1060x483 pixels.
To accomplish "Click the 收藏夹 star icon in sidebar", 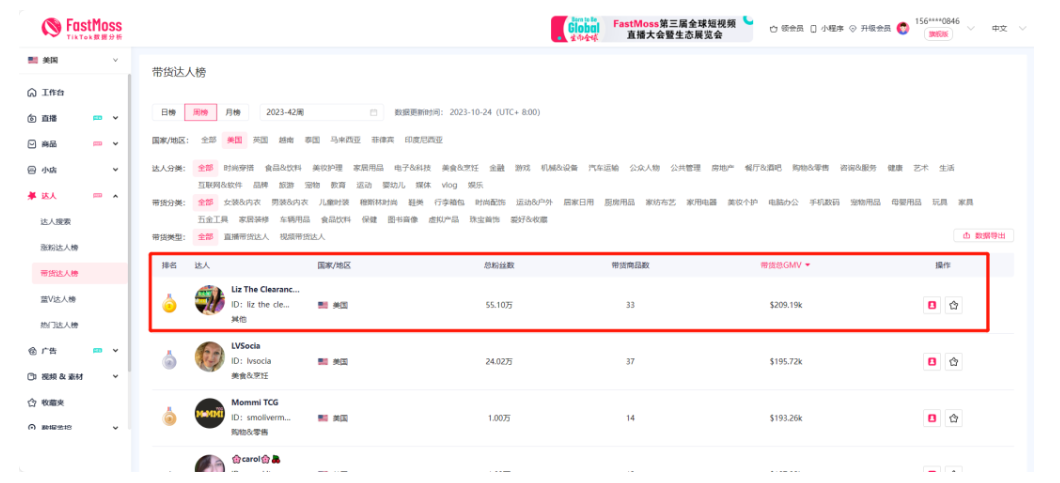I will point(31,402).
